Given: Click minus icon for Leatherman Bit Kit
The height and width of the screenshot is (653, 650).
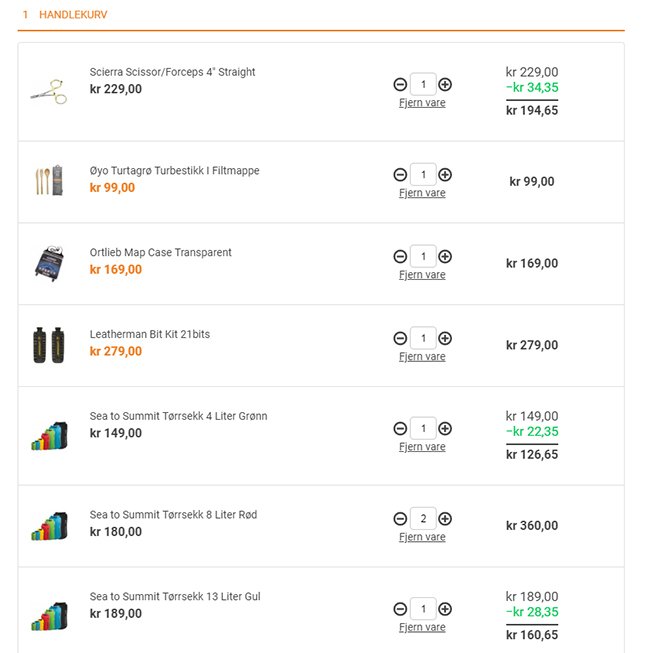Looking at the screenshot, I should pyautogui.click(x=400, y=339).
